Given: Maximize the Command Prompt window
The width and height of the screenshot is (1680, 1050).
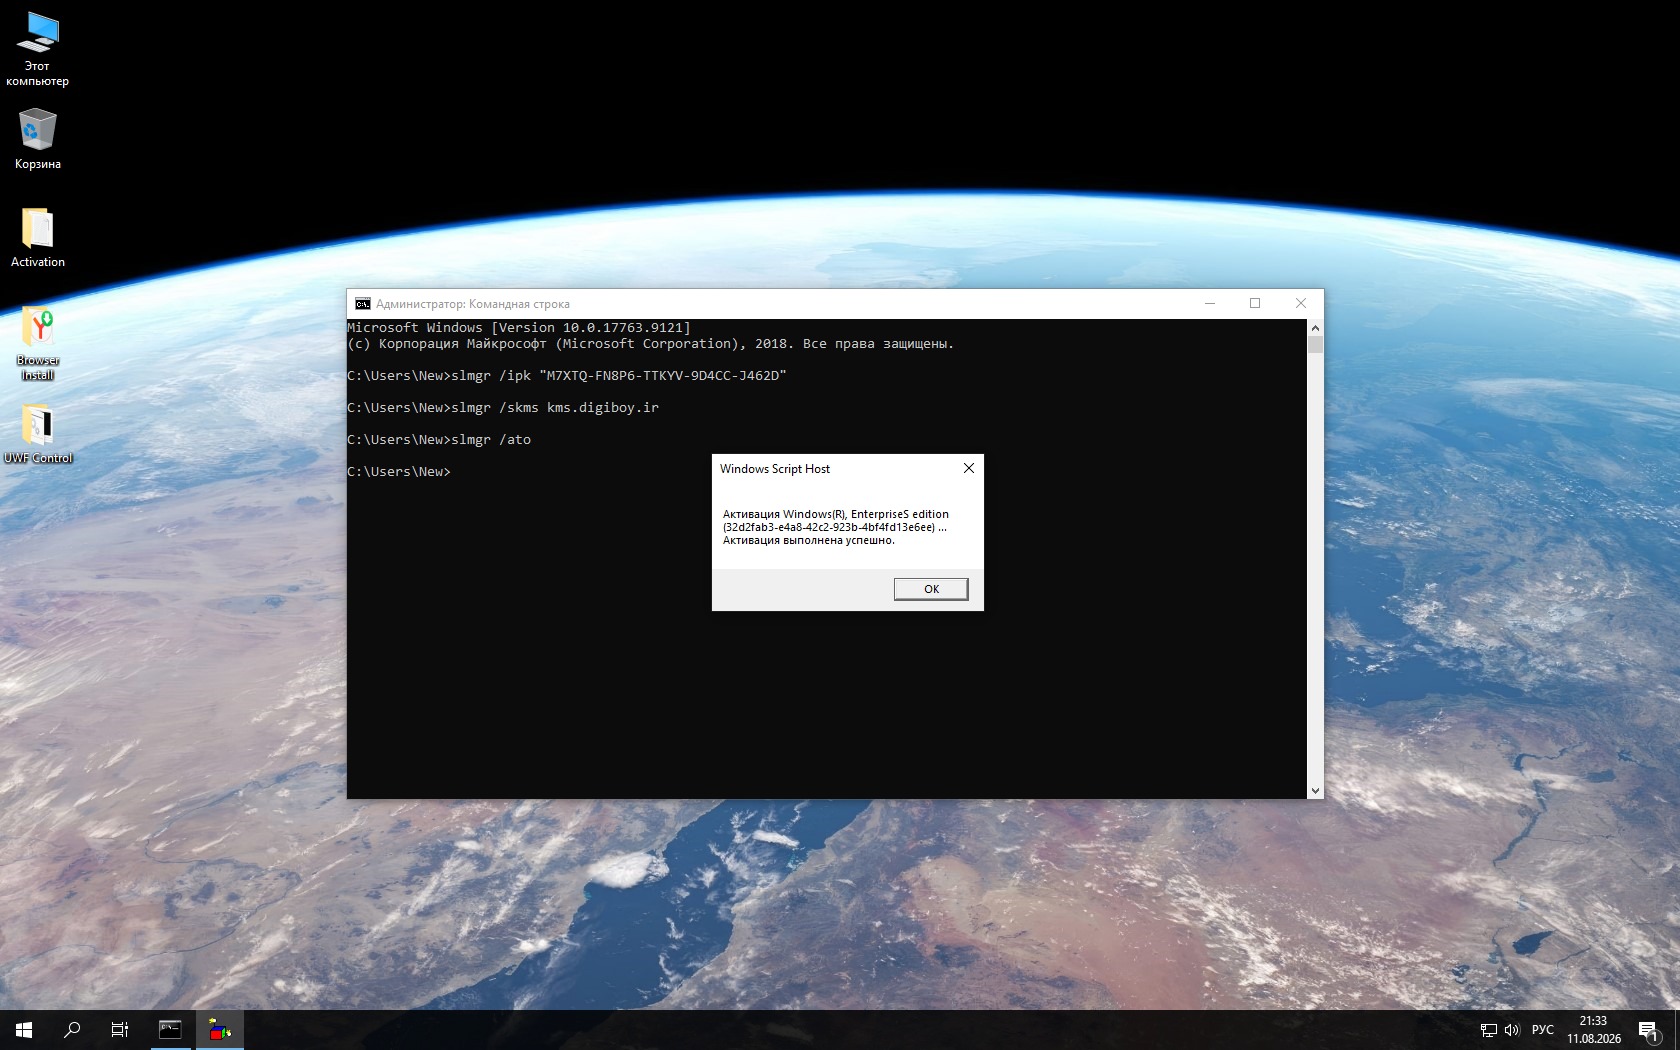Looking at the screenshot, I should (x=1255, y=303).
